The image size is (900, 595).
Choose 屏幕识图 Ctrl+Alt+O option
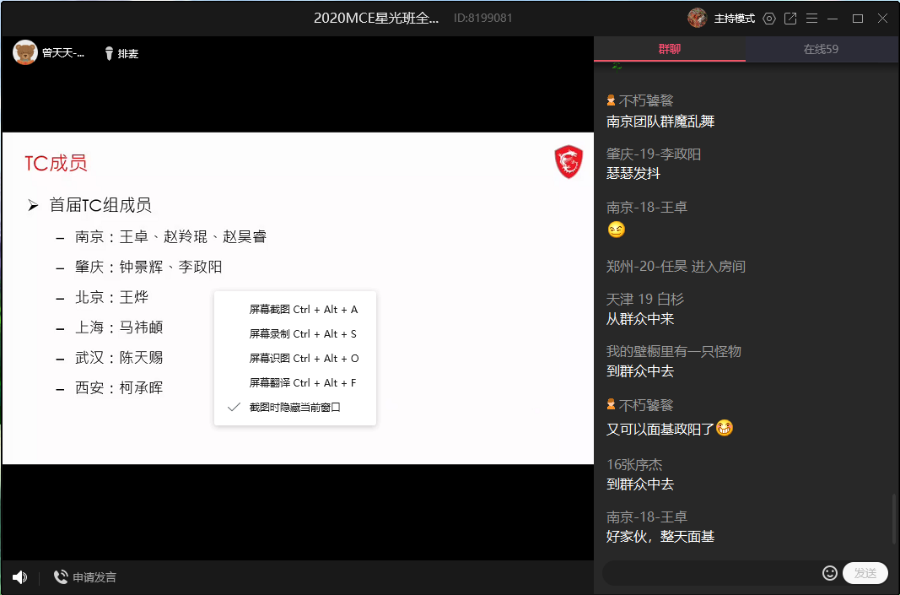click(302, 358)
